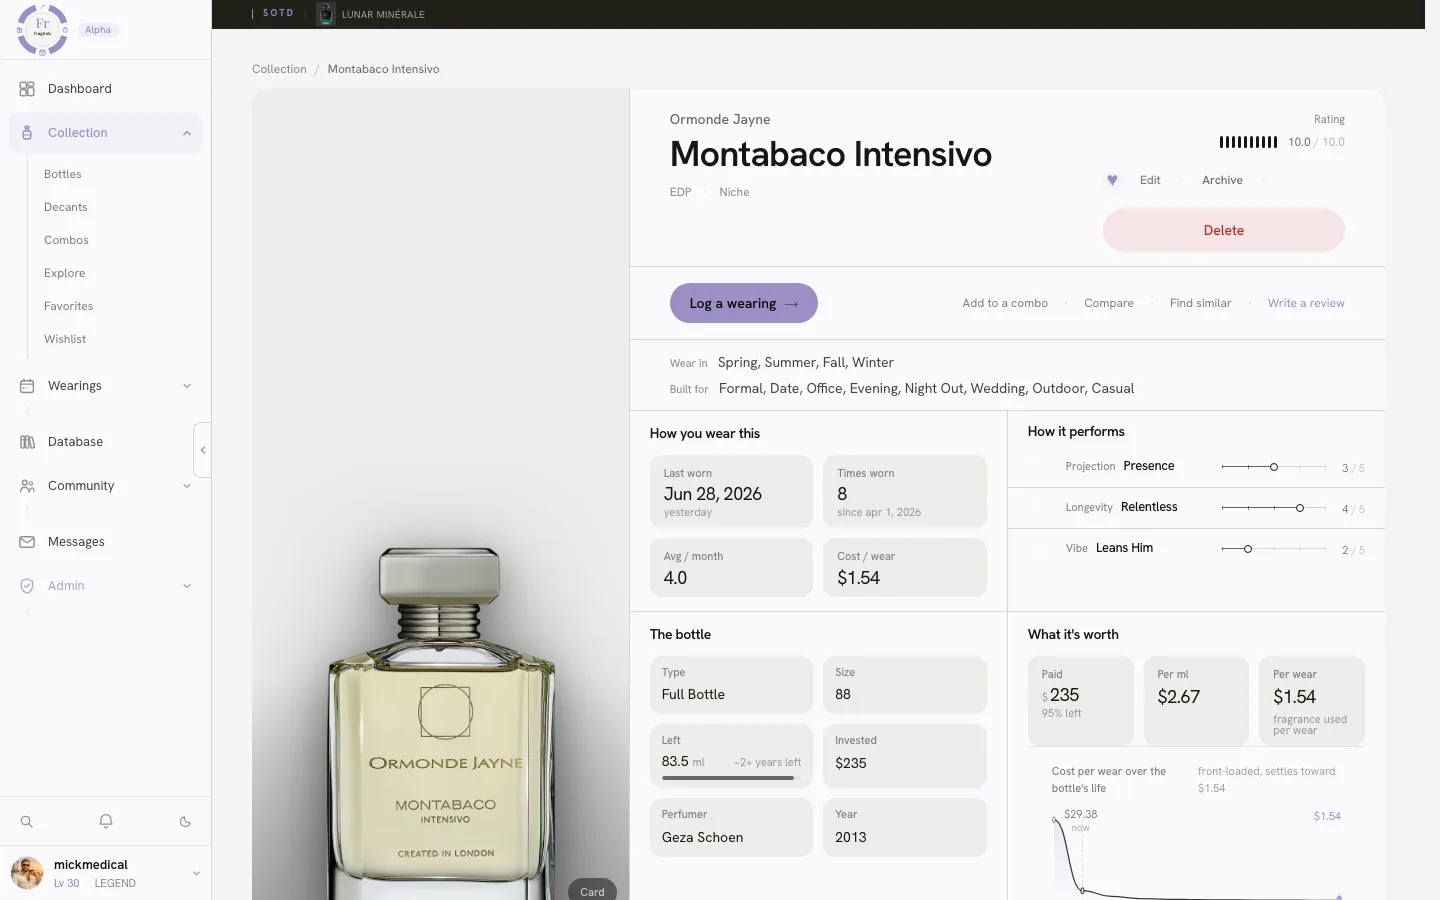Open Favorites in the Collection submenu
This screenshot has height=900, width=1440.
point(69,306)
